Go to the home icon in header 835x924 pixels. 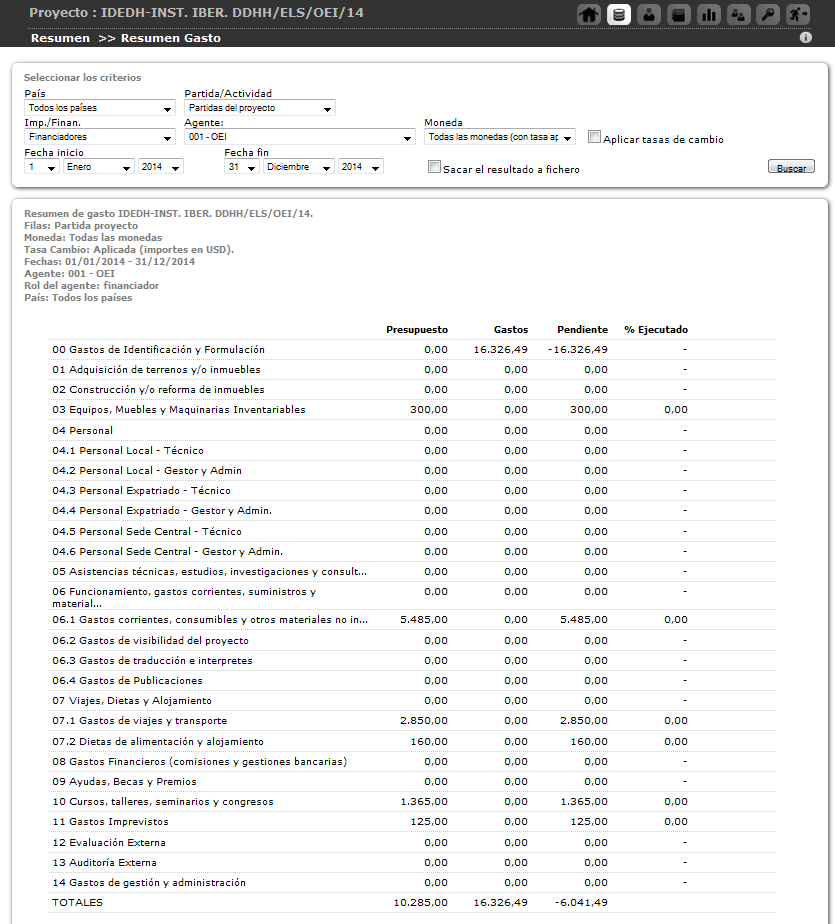589,15
